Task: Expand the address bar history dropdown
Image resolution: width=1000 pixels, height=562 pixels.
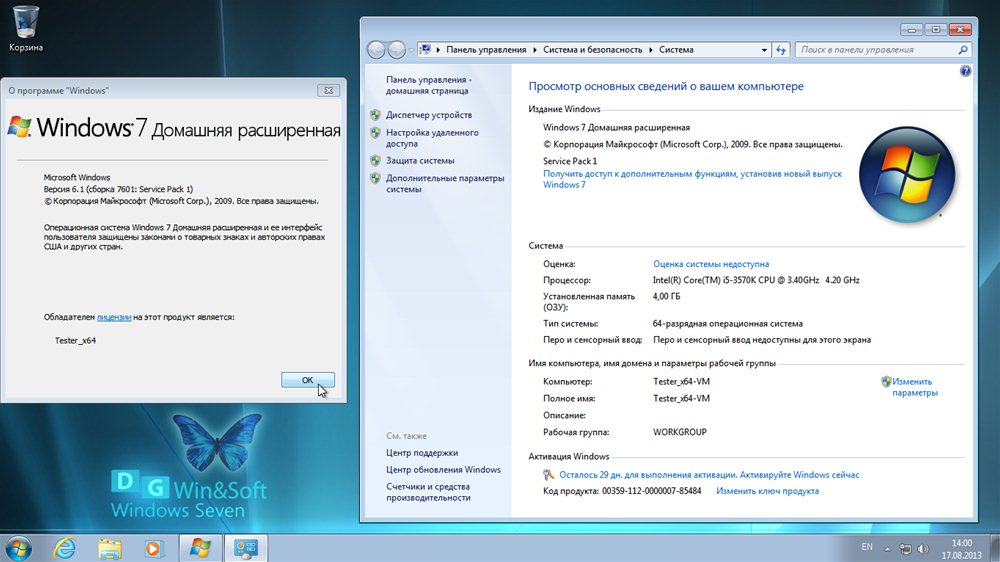Action: [x=765, y=49]
